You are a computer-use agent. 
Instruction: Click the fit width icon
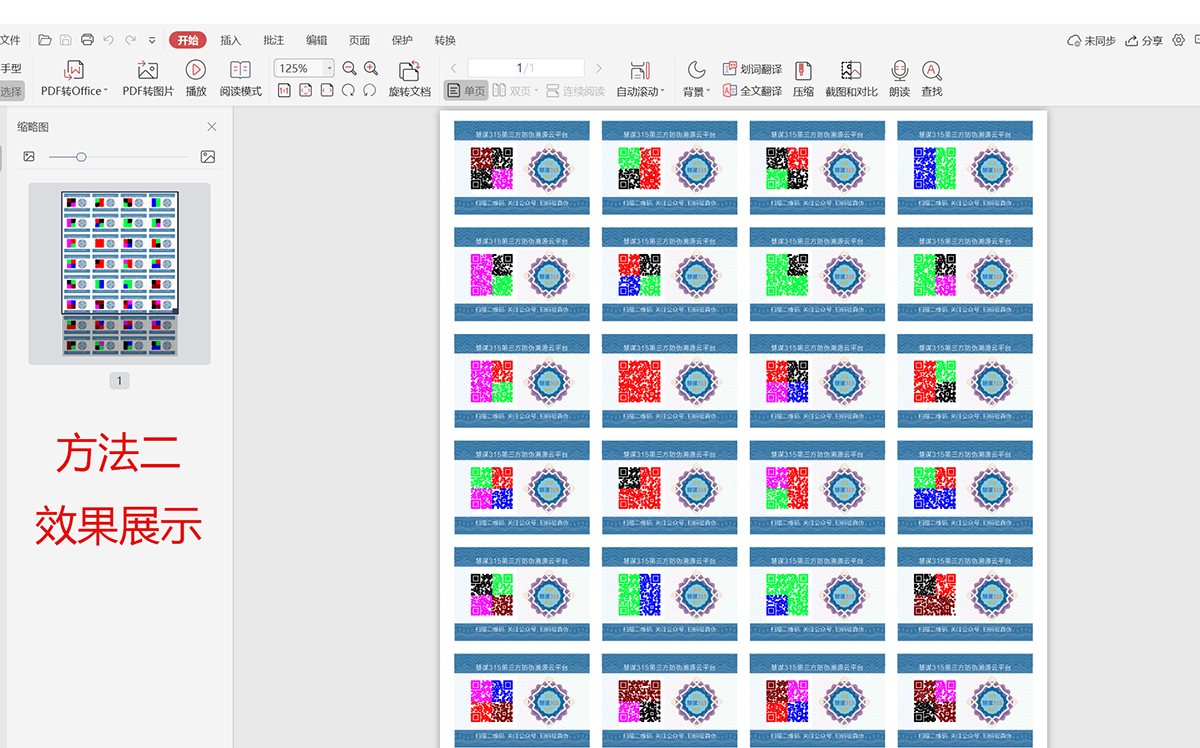coord(327,91)
